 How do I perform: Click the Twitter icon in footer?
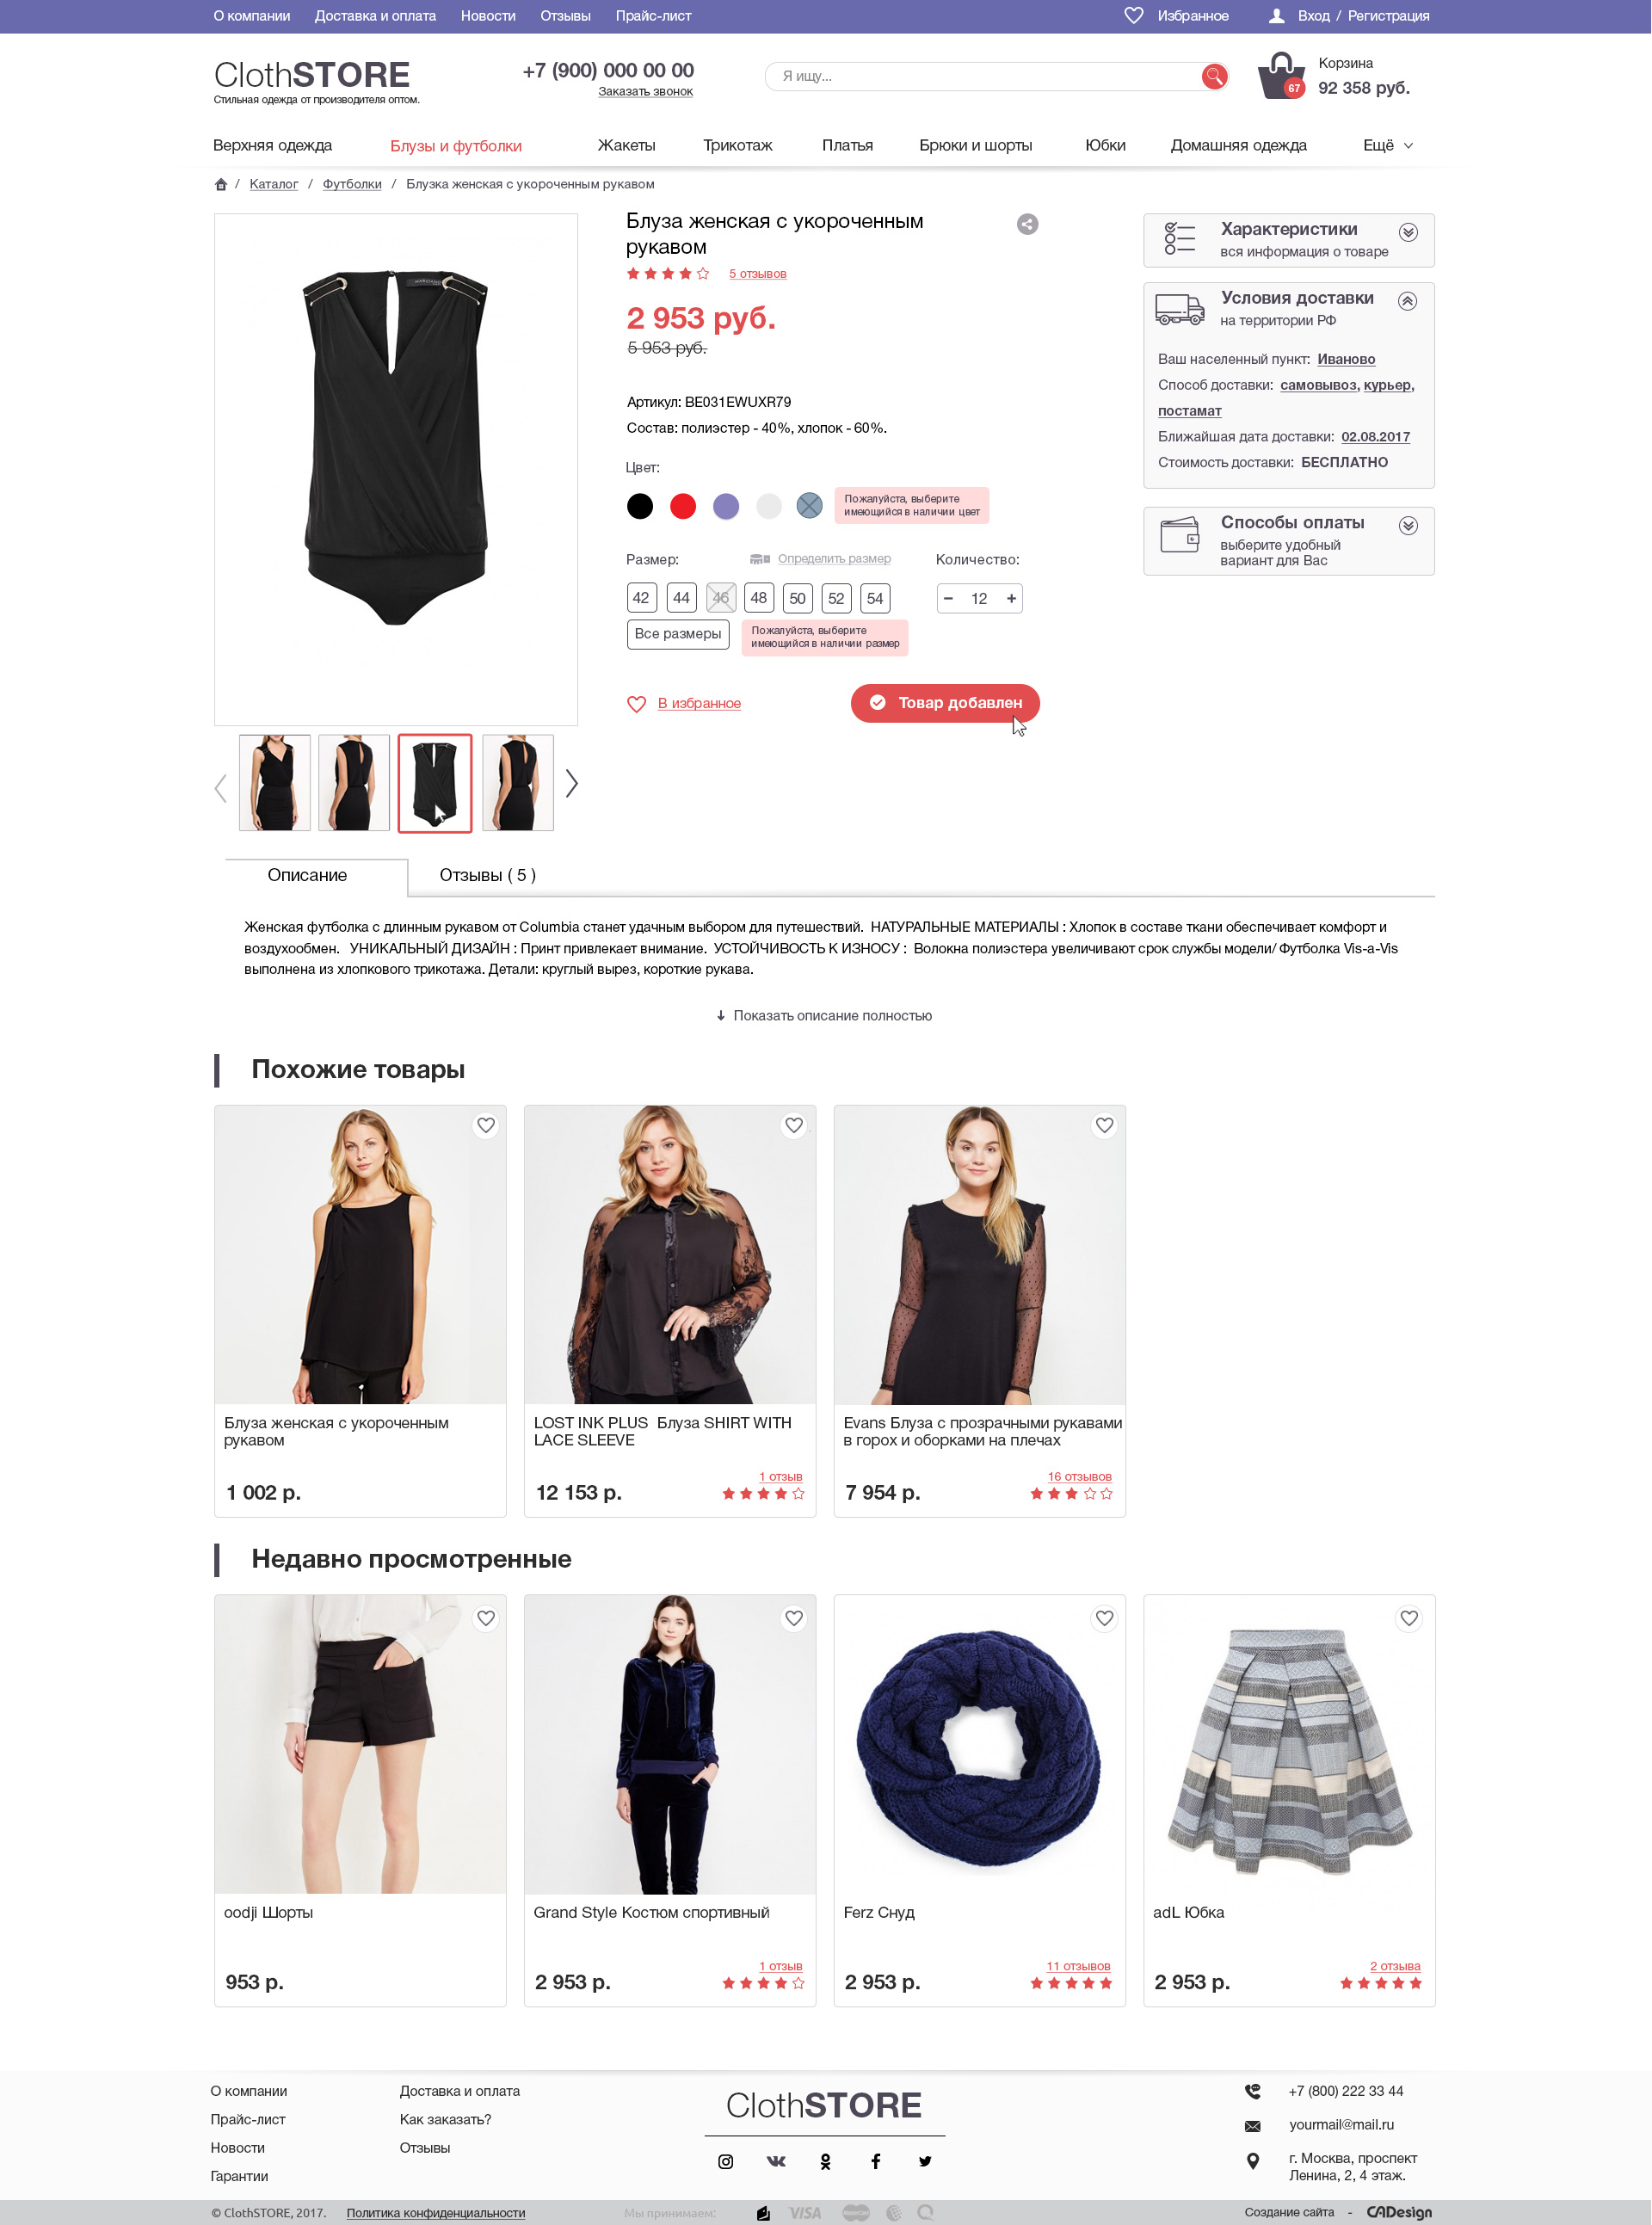coord(925,2161)
